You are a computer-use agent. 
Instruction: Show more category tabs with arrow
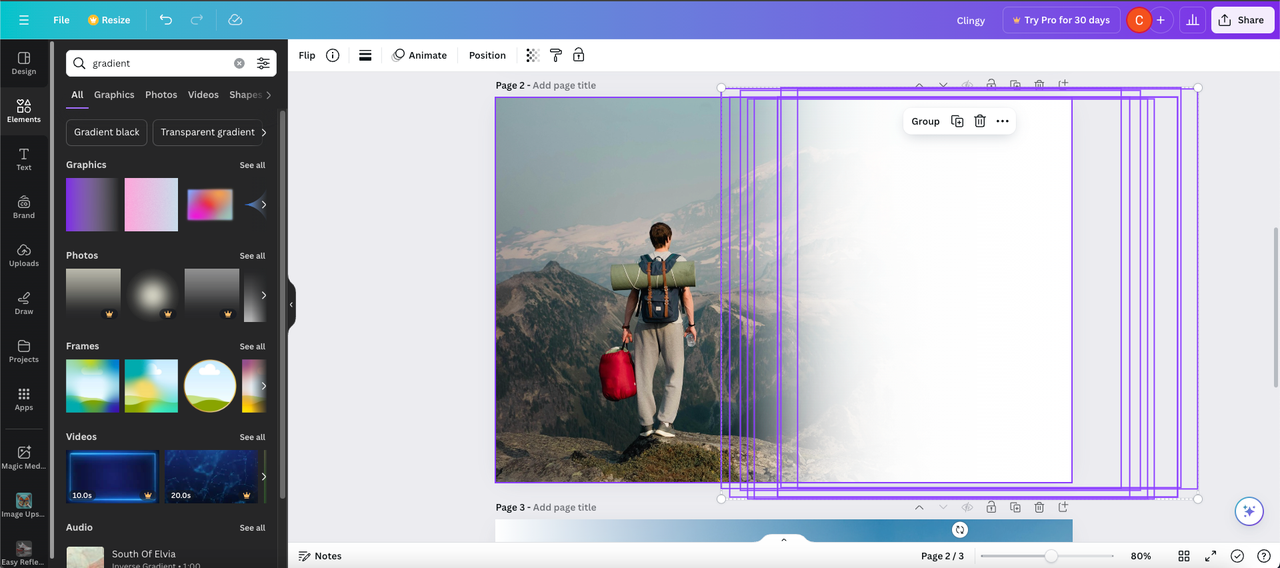268,95
